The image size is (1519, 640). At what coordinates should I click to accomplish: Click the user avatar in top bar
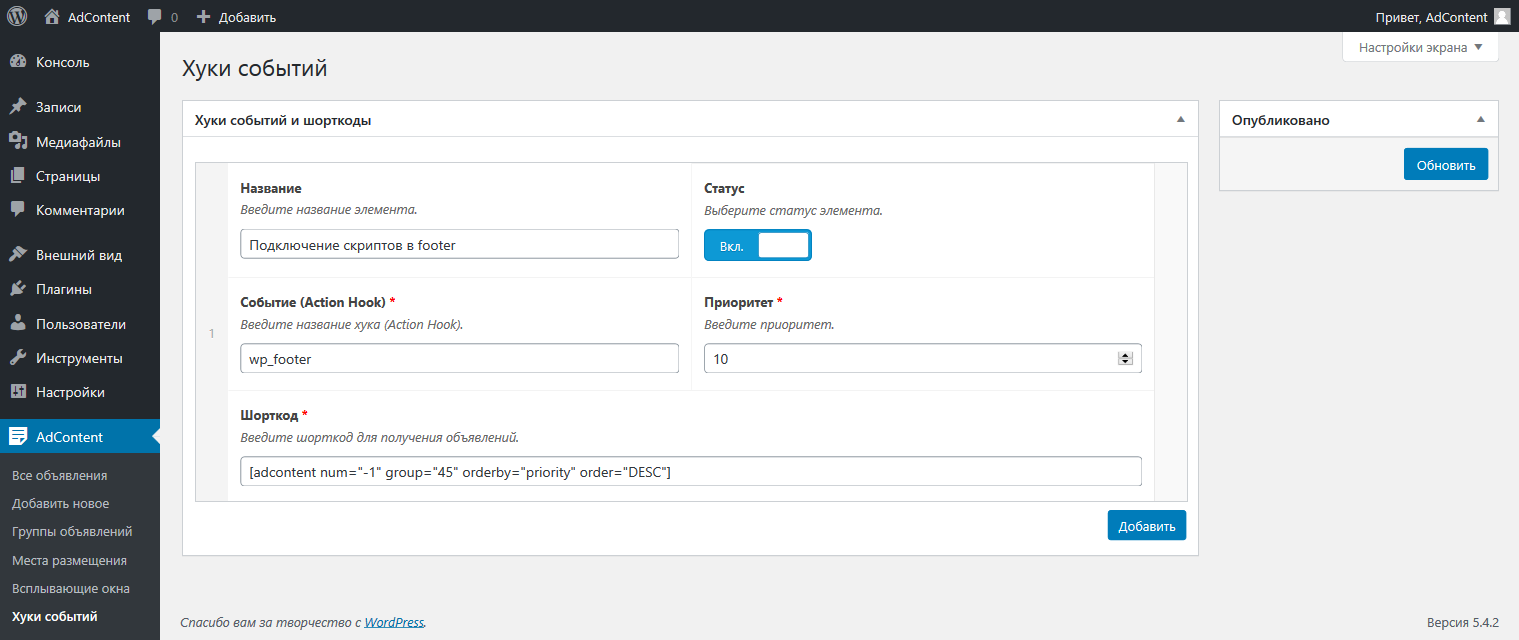(1501, 16)
